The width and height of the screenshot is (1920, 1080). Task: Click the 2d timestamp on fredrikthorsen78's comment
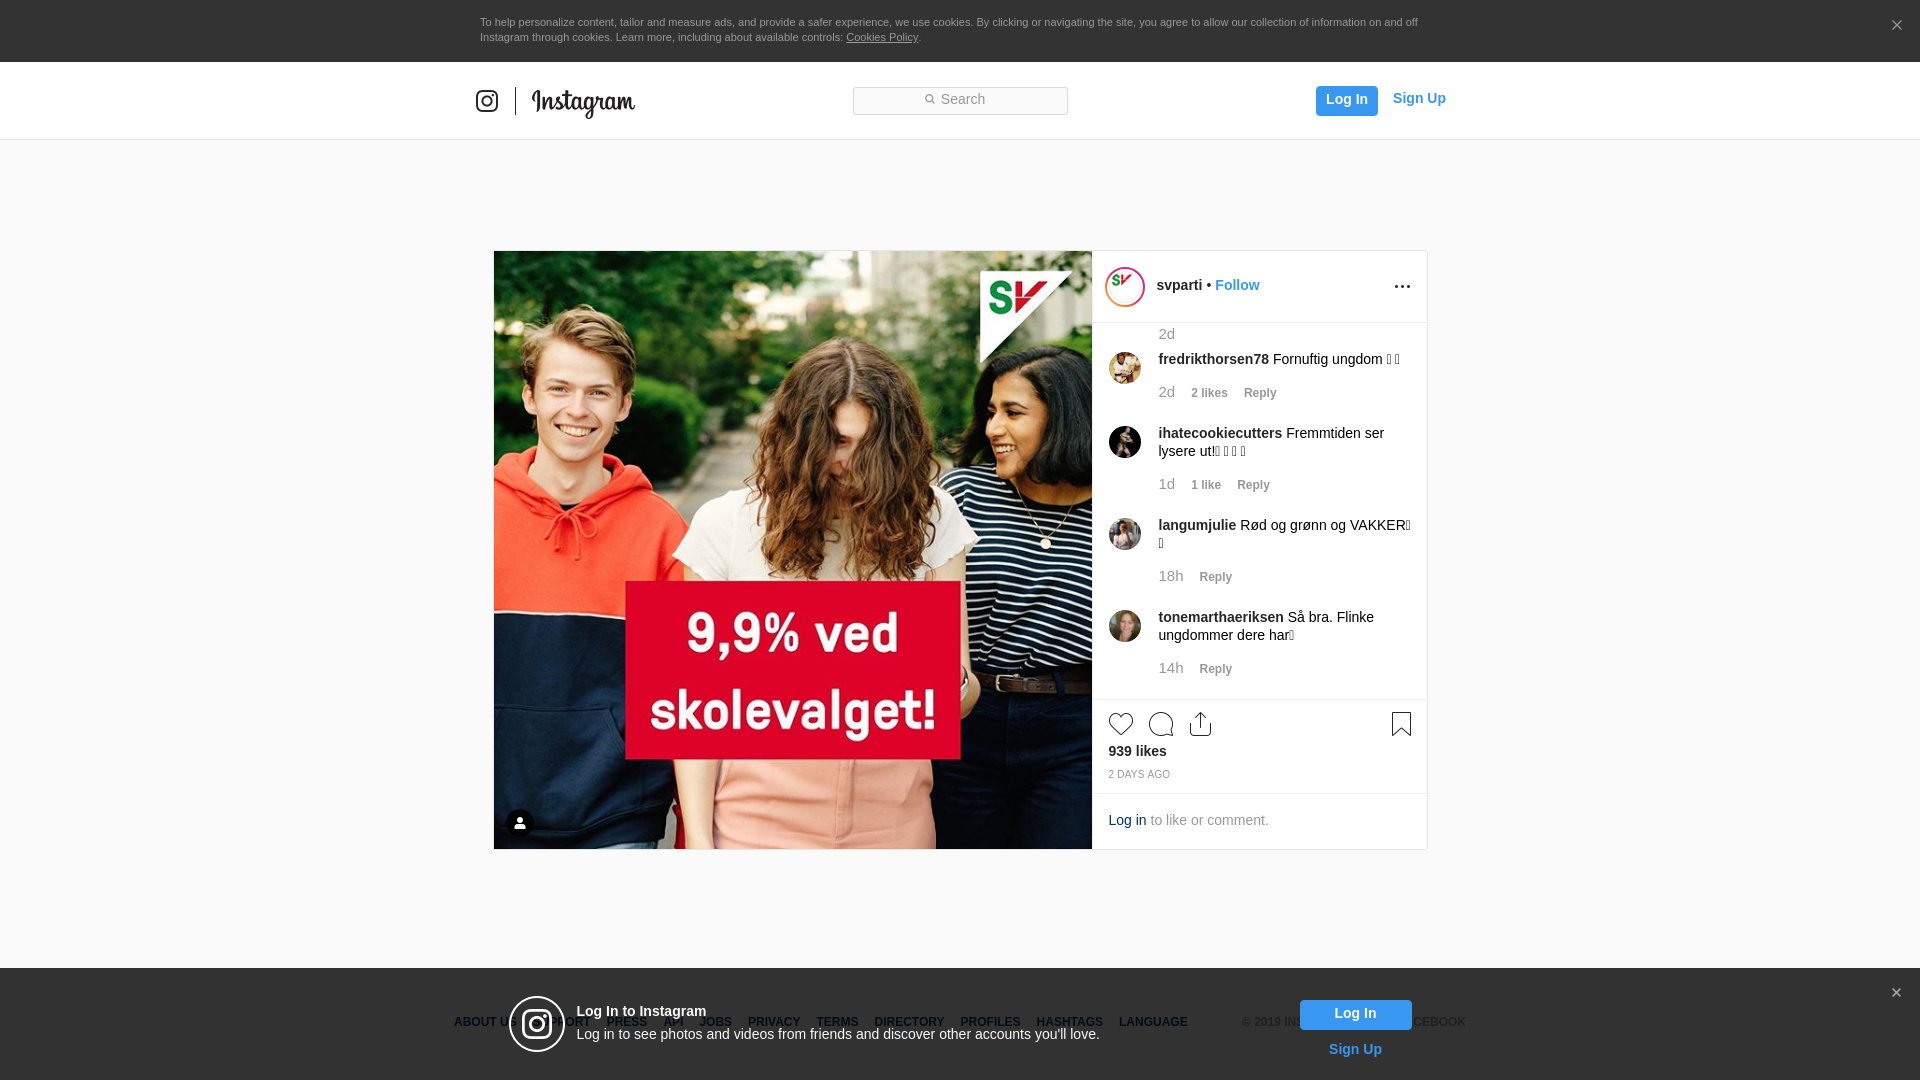click(x=1167, y=392)
